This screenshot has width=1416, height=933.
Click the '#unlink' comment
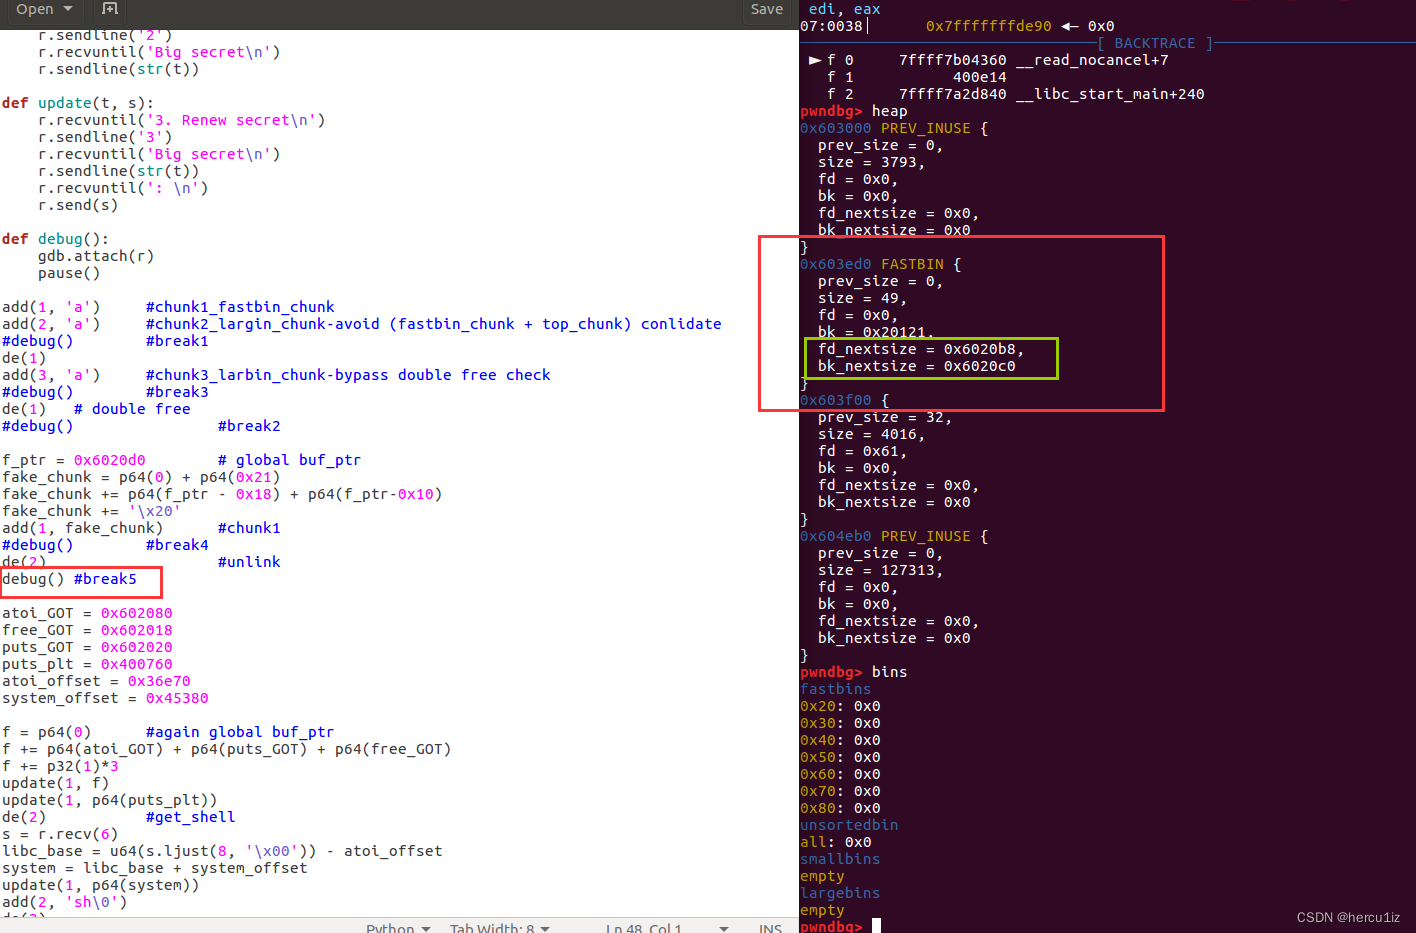click(249, 562)
